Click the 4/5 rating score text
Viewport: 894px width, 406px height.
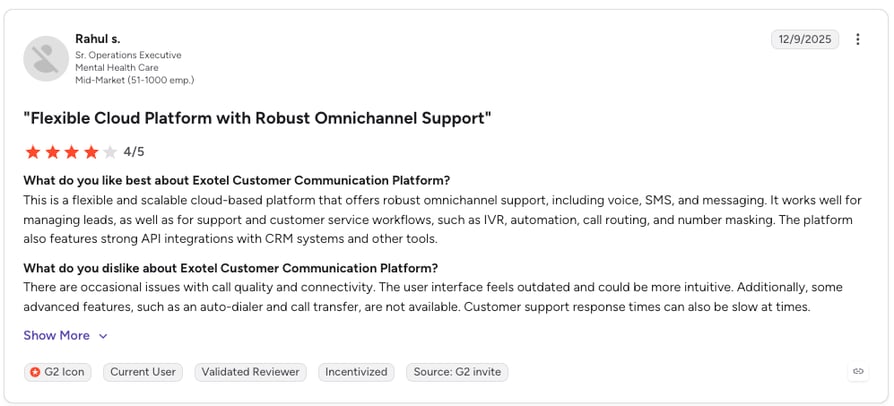[x=134, y=152]
